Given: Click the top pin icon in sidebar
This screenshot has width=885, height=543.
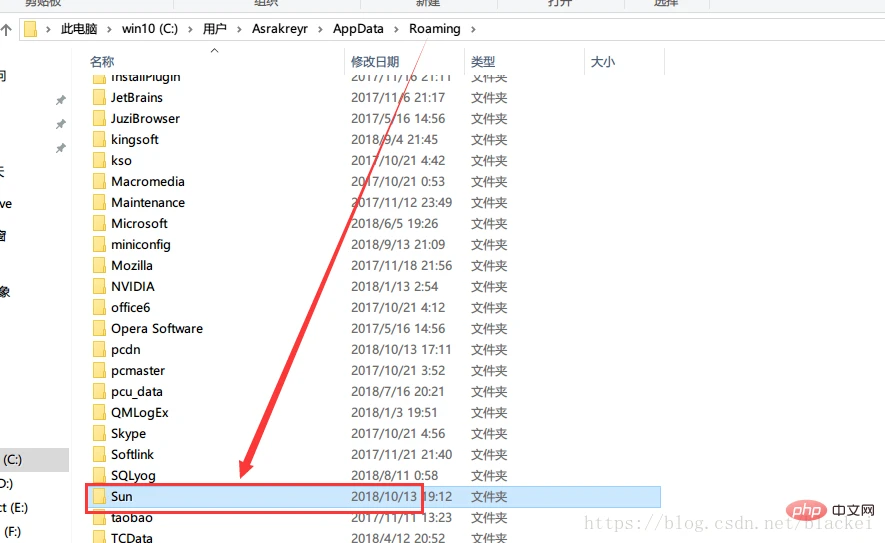Looking at the screenshot, I should pos(60,100).
